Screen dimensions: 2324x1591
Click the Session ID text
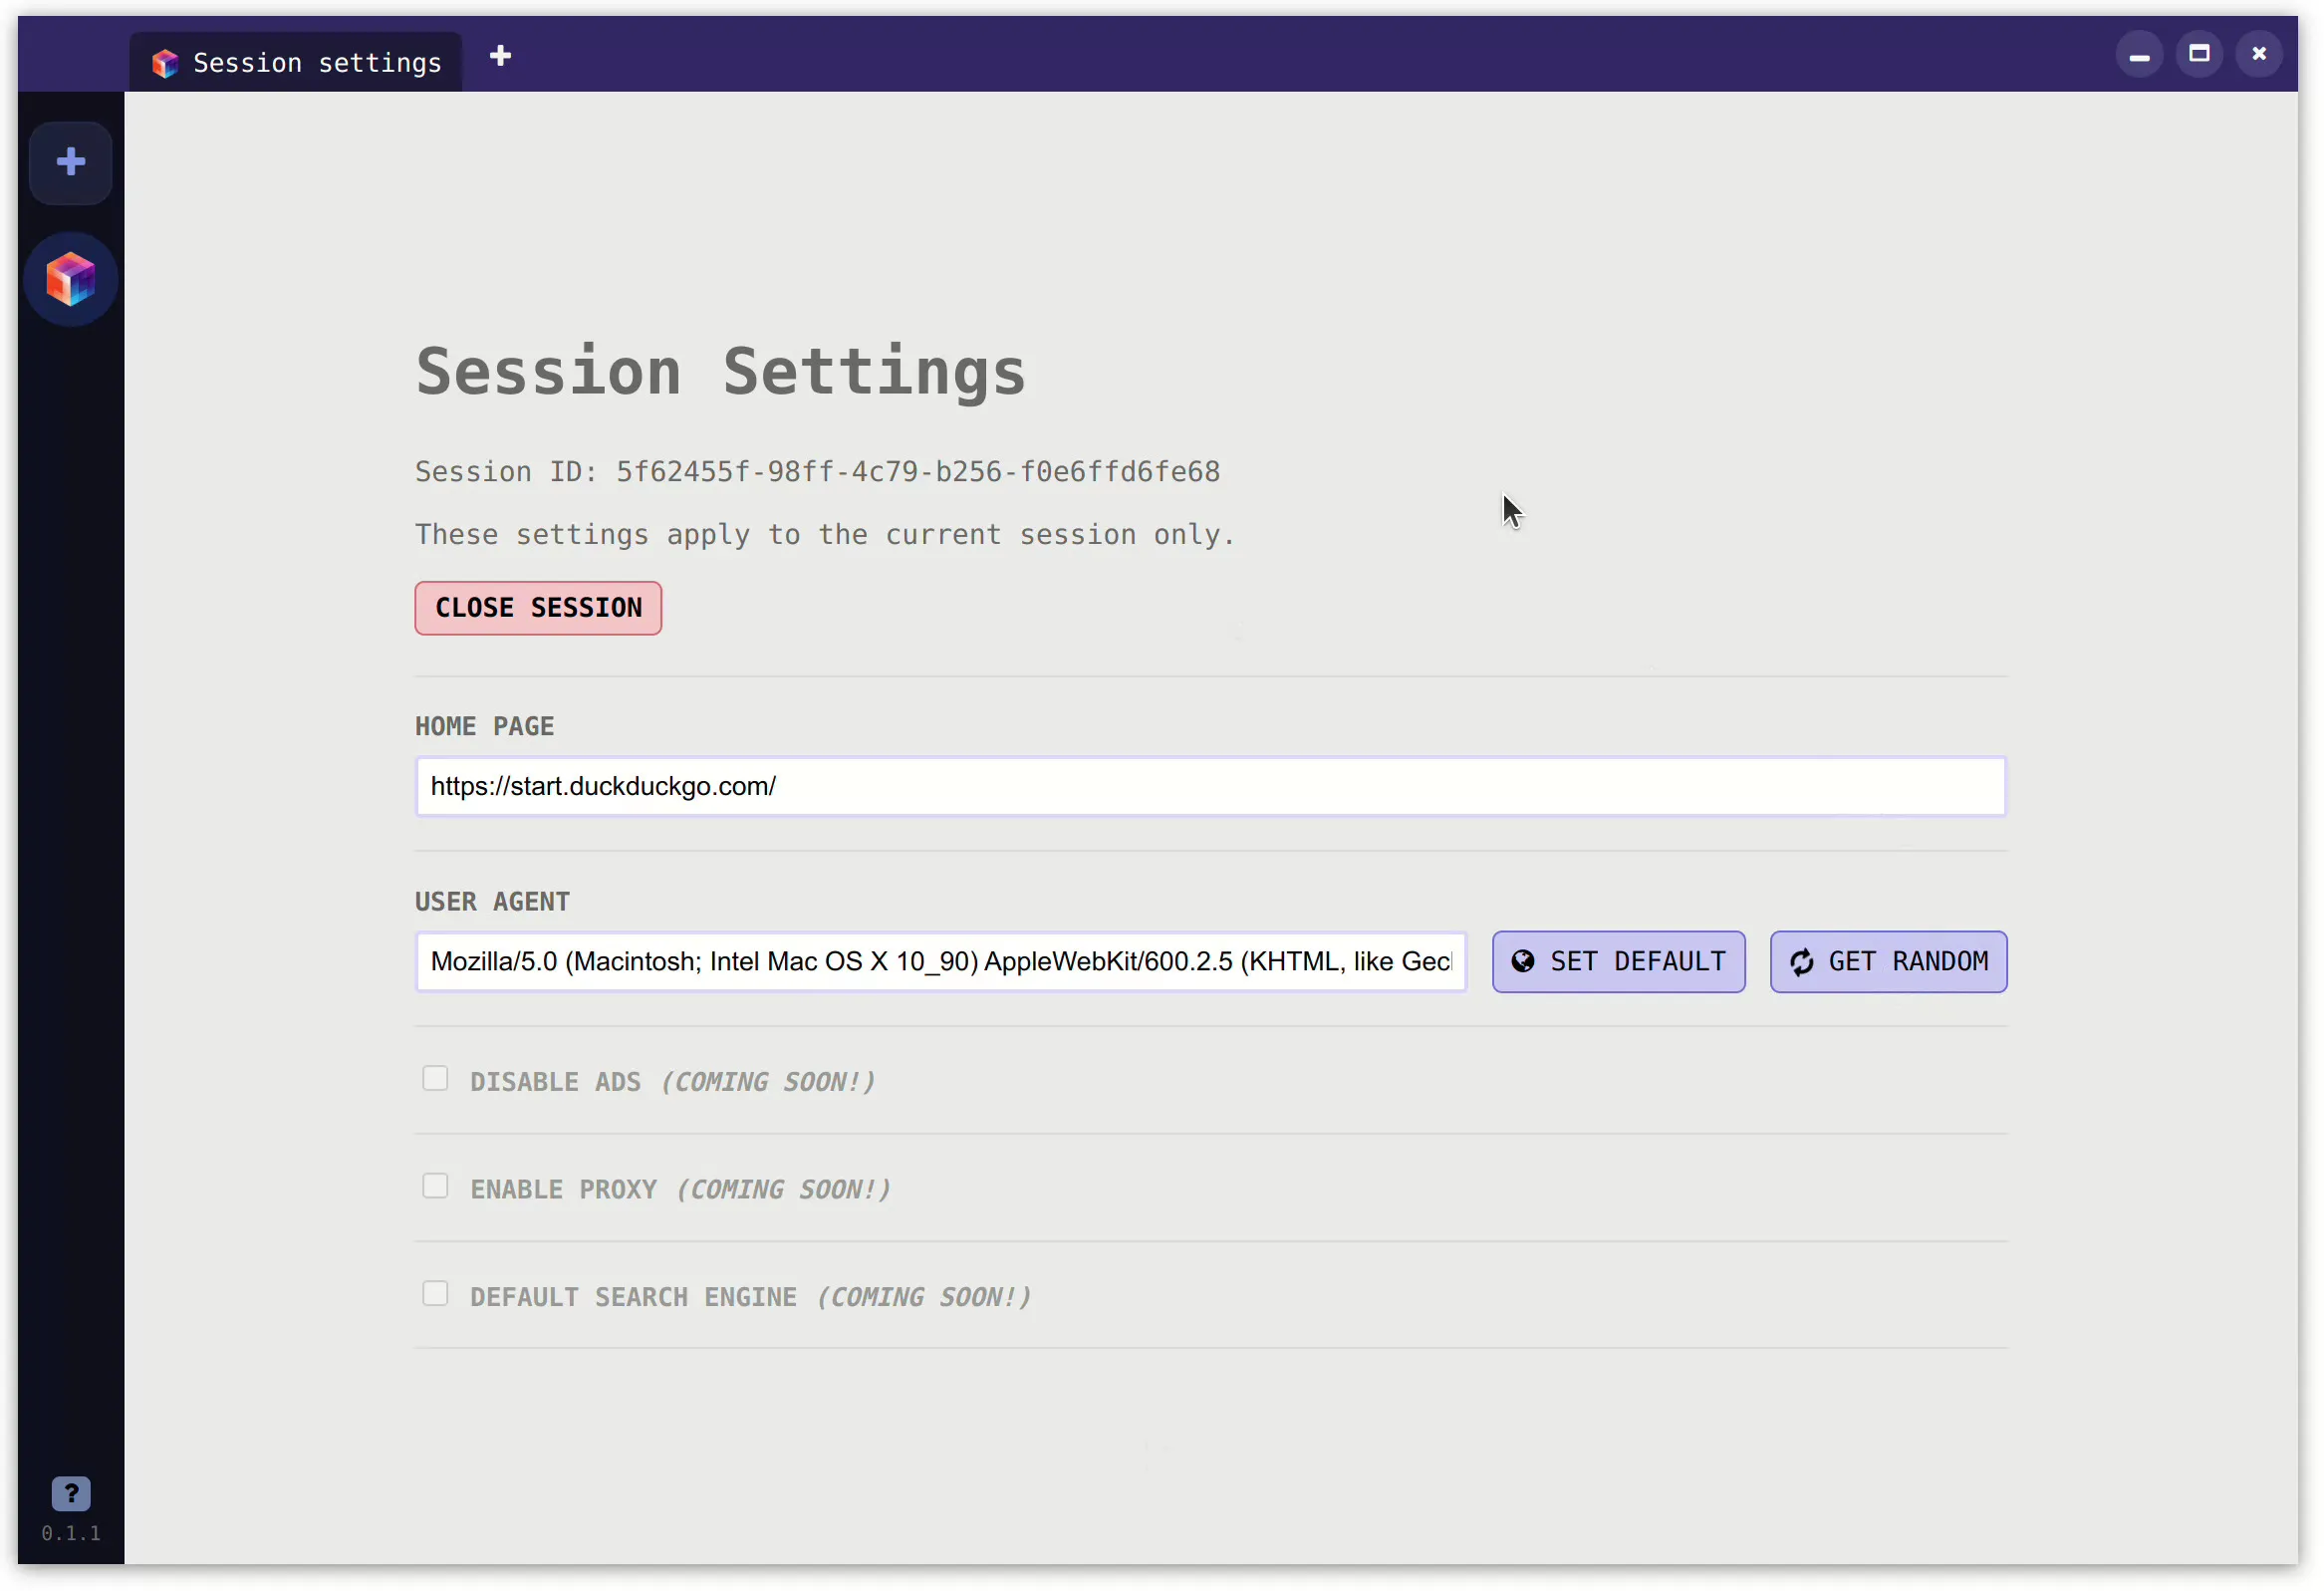(x=817, y=472)
